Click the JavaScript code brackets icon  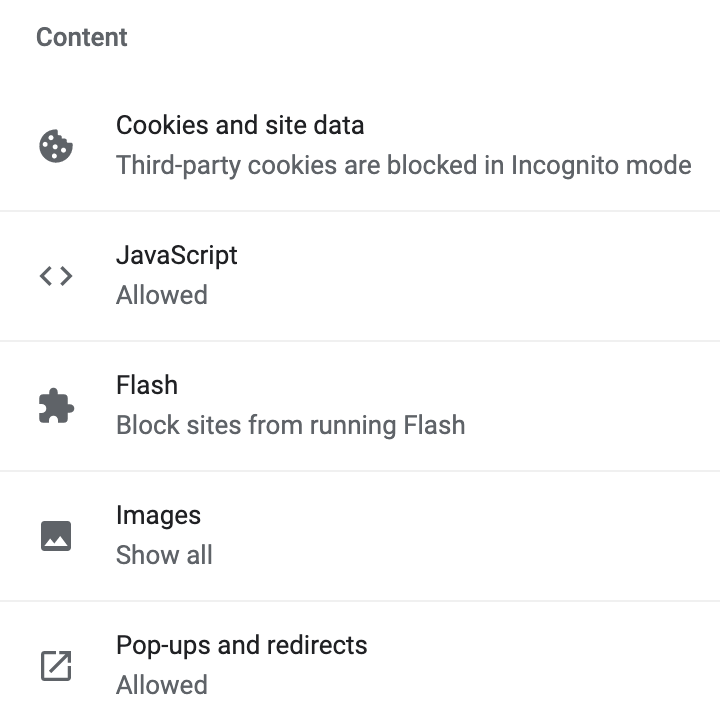(56, 276)
